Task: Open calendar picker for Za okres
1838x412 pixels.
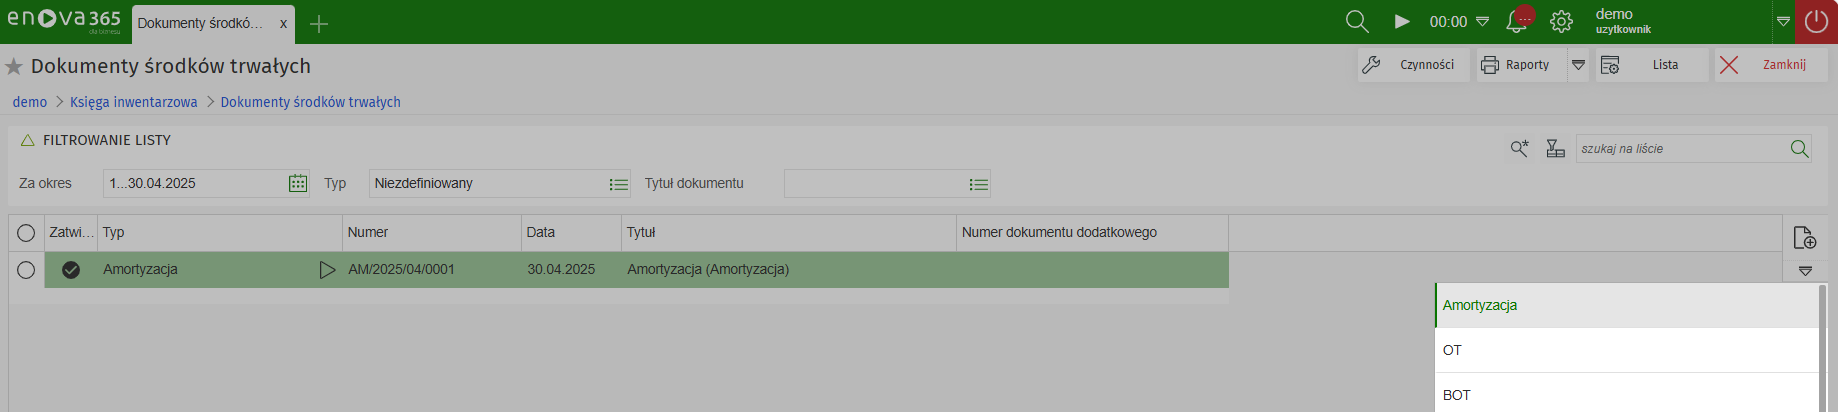Action: [297, 184]
